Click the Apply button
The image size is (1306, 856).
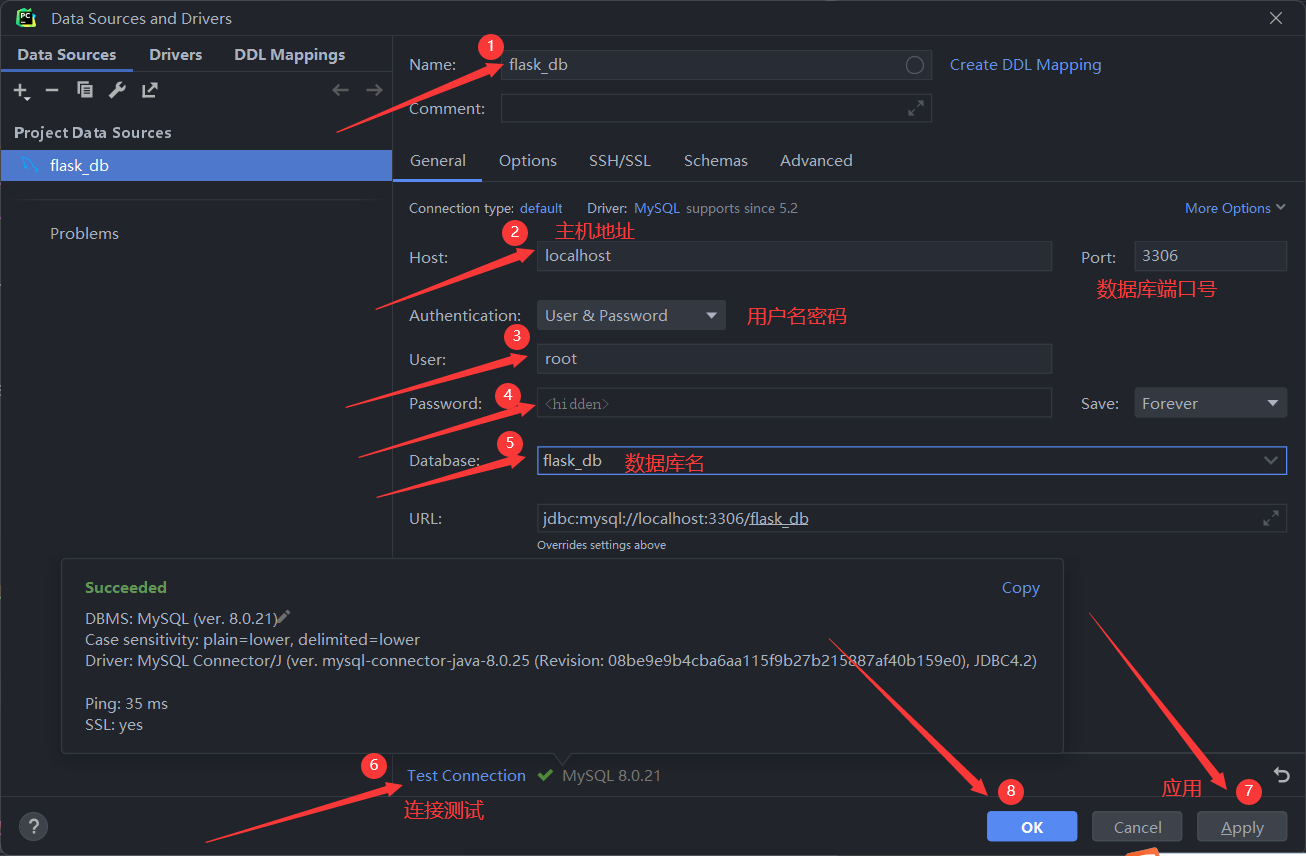click(x=1242, y=827)
